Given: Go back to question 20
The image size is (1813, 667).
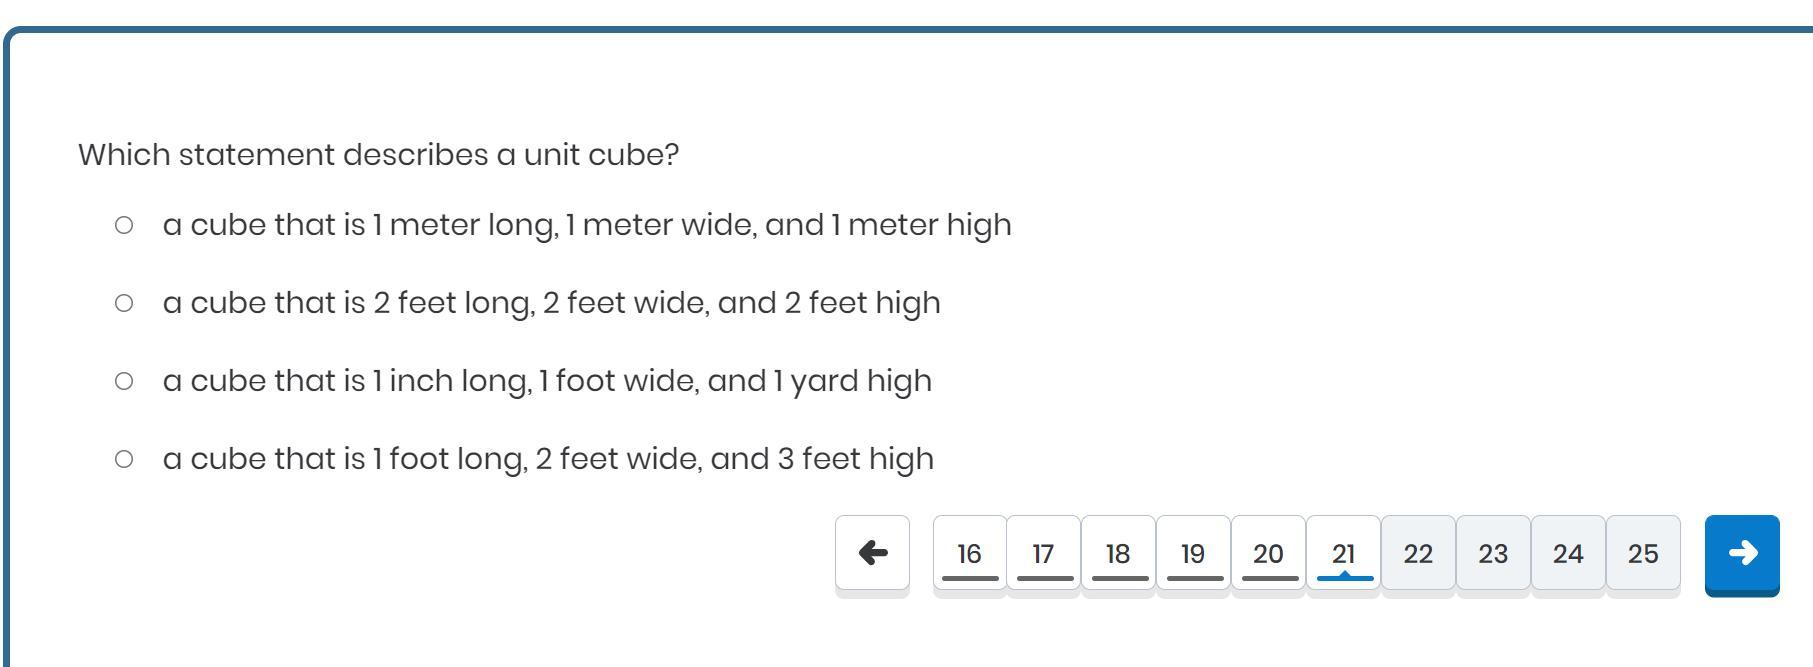Looking at the screenshot, I should pos(1268,554).
